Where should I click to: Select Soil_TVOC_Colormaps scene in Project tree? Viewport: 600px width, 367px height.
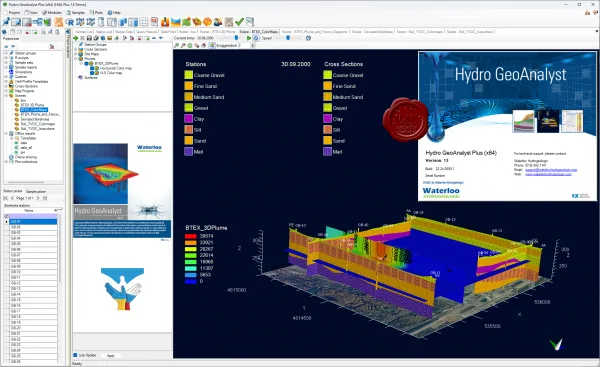click(38, 124)
